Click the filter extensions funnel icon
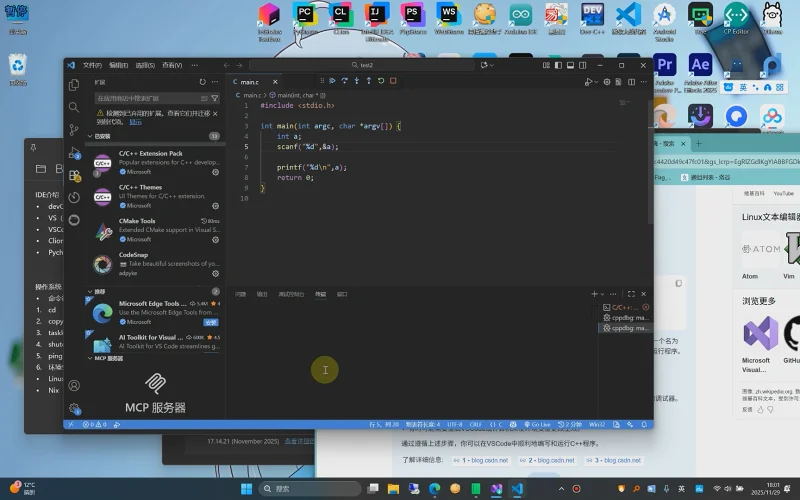Image resolution: width=800 pixels, height=500 pixels. (x=215, y=98)
